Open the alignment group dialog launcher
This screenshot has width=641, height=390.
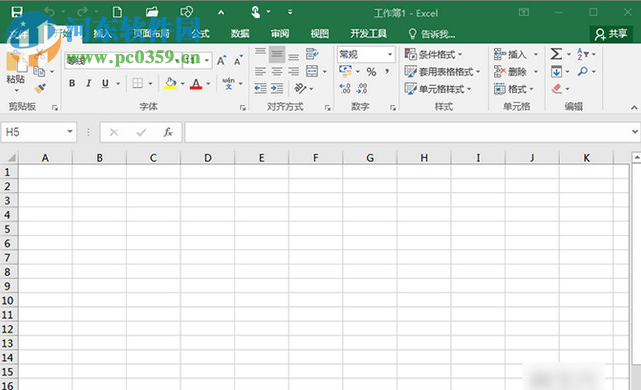click(327, 108)
